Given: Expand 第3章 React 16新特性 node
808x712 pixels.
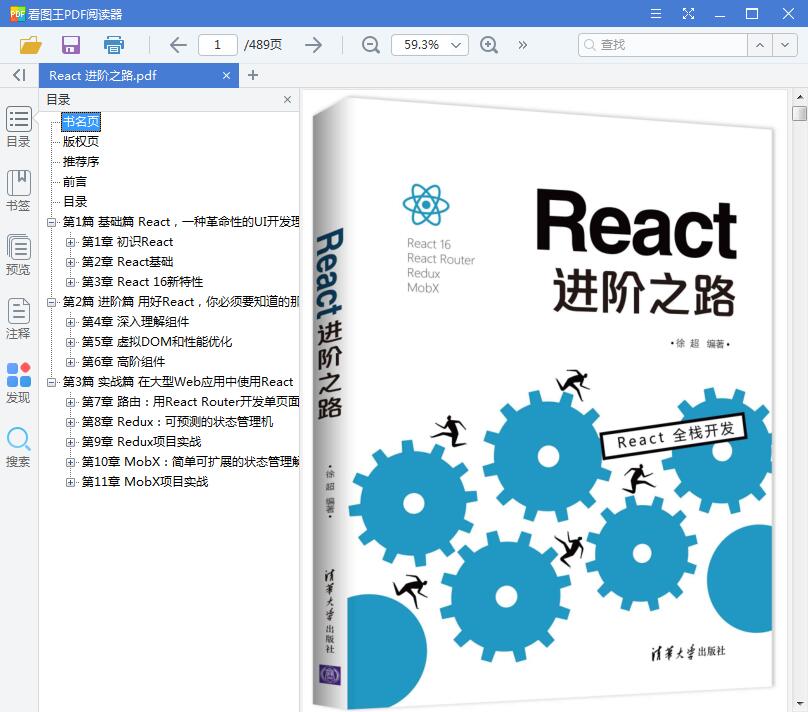Looking at the screenshot, I should [71, 282].
